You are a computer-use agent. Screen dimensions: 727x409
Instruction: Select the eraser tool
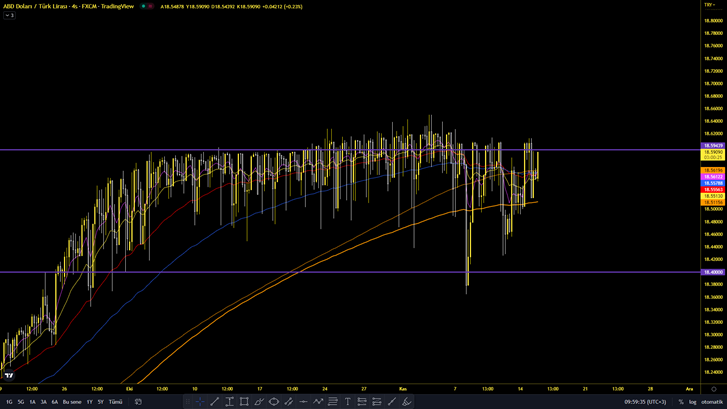coord(407,402)
